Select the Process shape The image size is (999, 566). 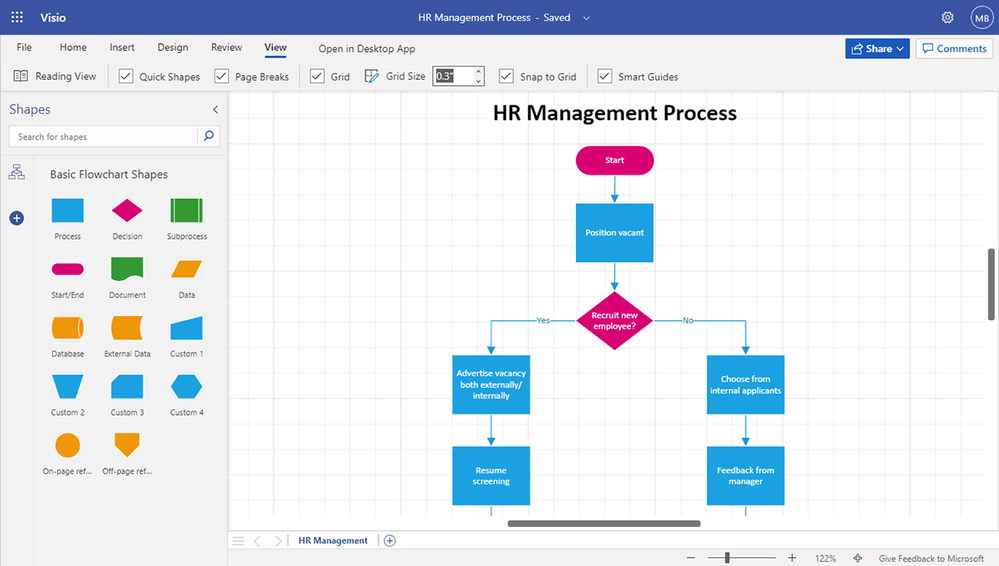click(68, 210)
